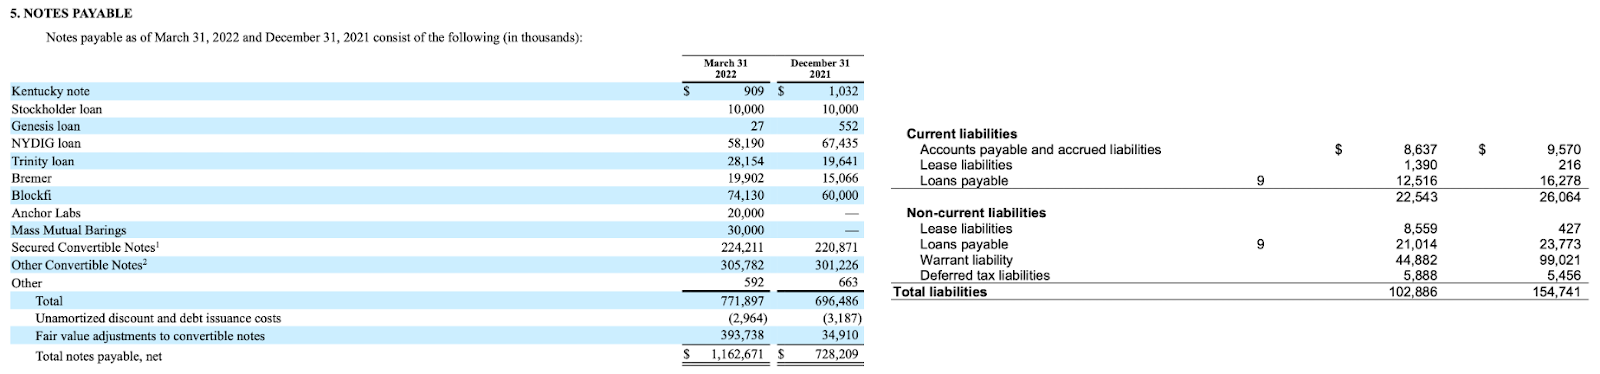
Task: Click the 'Secured Convertible Notes' row label
Action: (x=85, y=247)
